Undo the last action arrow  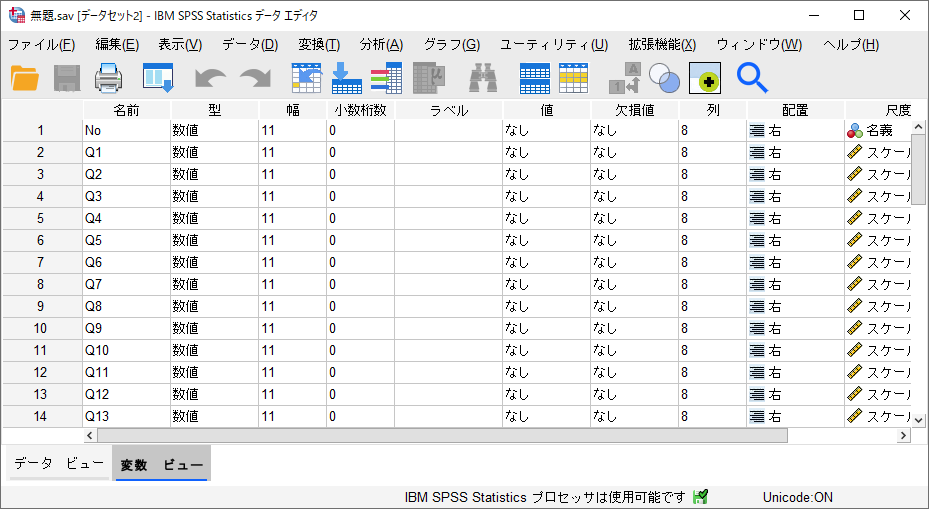point(210,78)
